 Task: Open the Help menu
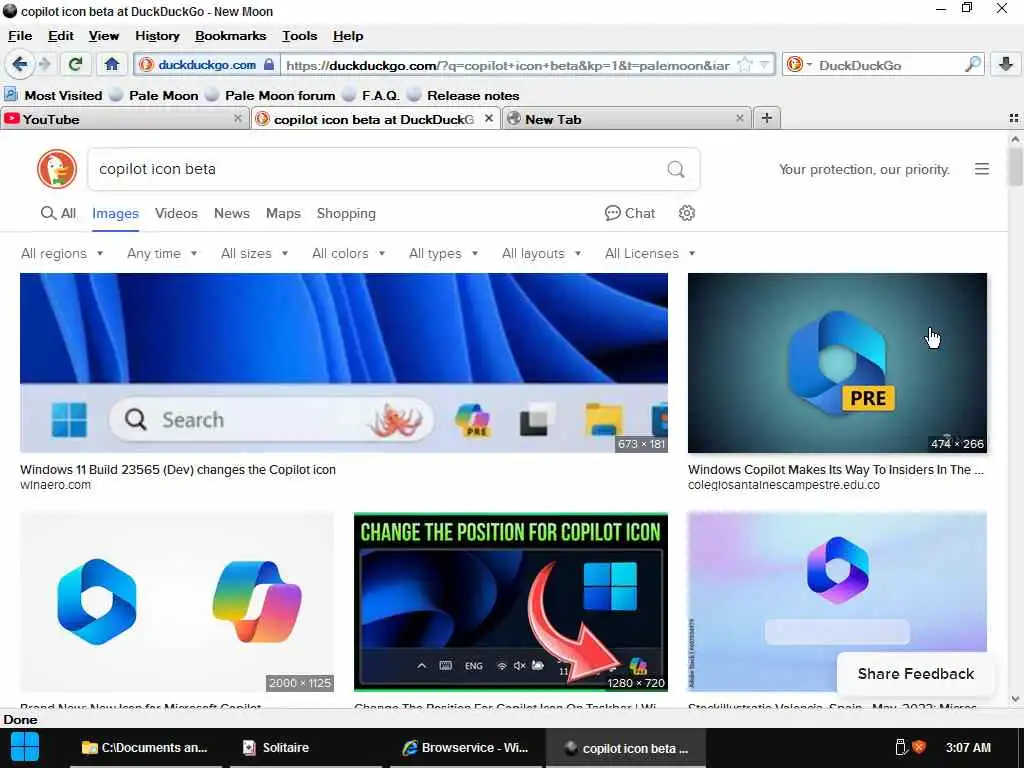(x=348, y=36)
